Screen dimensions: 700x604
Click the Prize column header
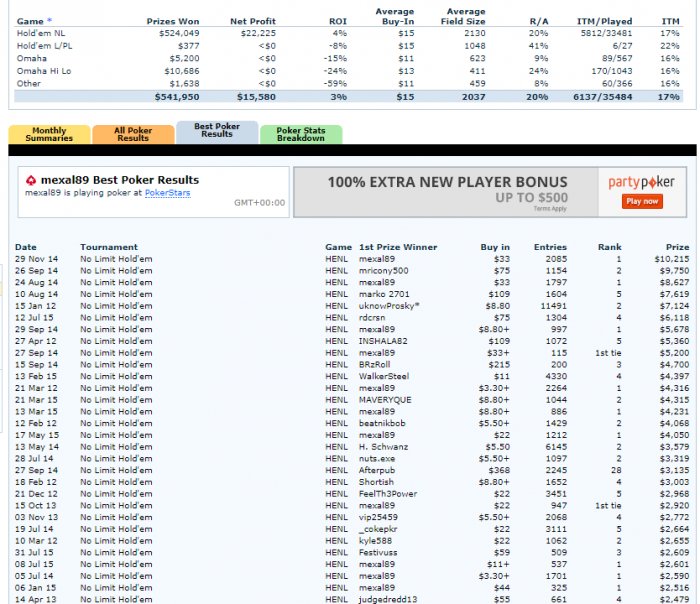point(677,247)
